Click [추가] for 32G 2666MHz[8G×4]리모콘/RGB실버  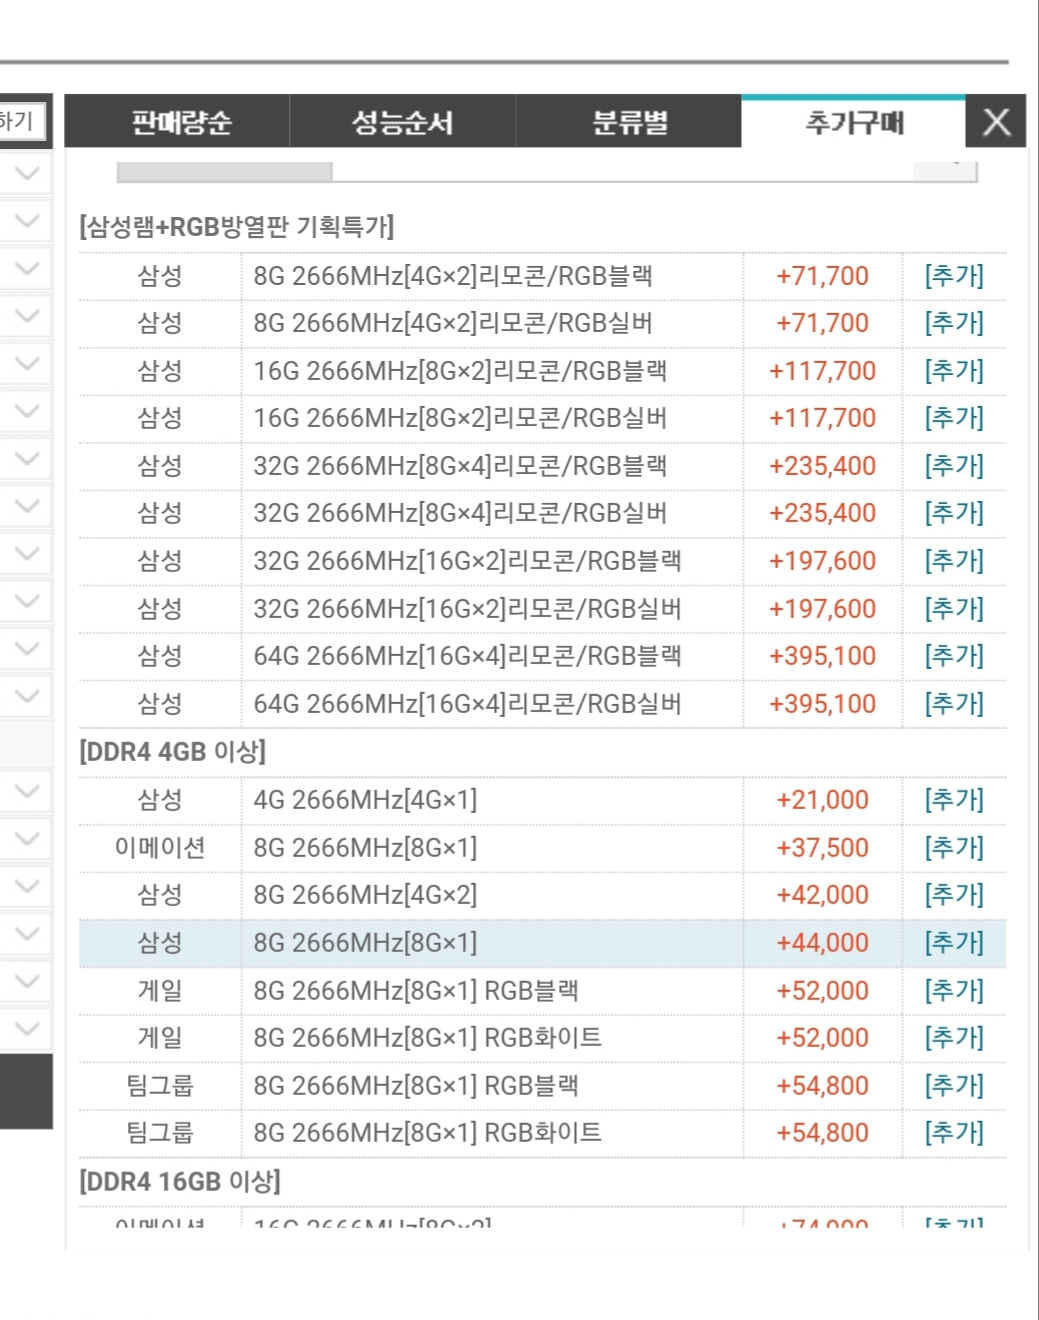click(954, 513)
